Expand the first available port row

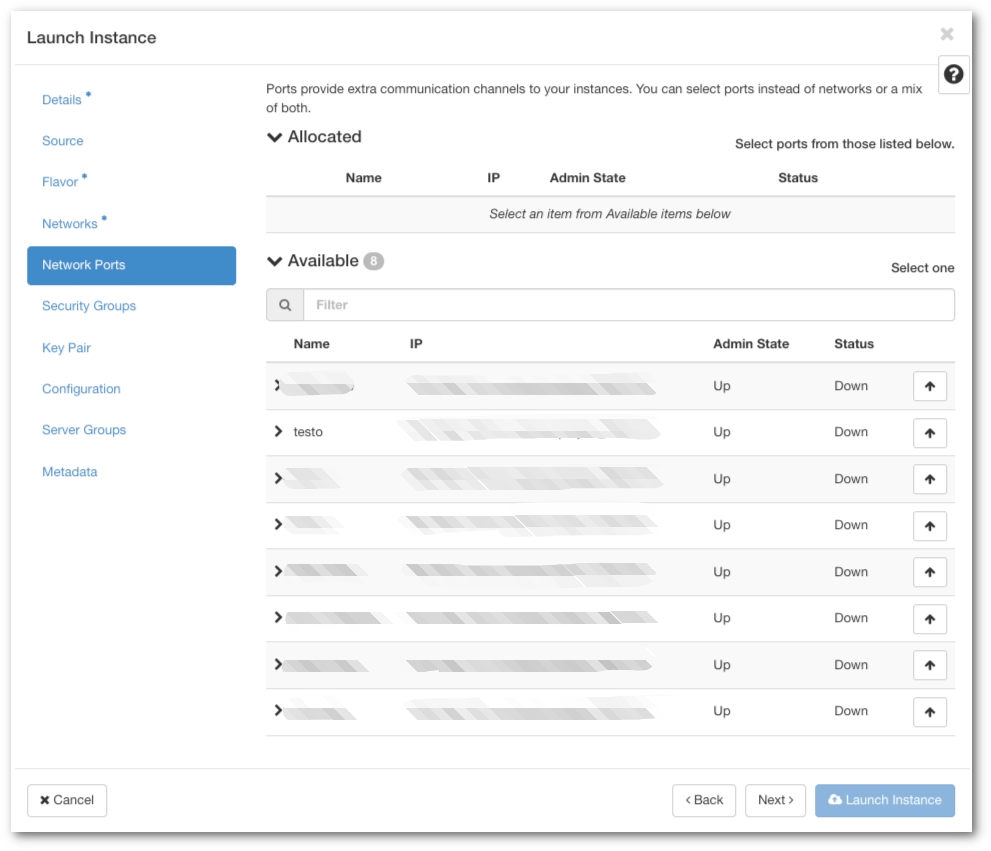coord(278,386)
